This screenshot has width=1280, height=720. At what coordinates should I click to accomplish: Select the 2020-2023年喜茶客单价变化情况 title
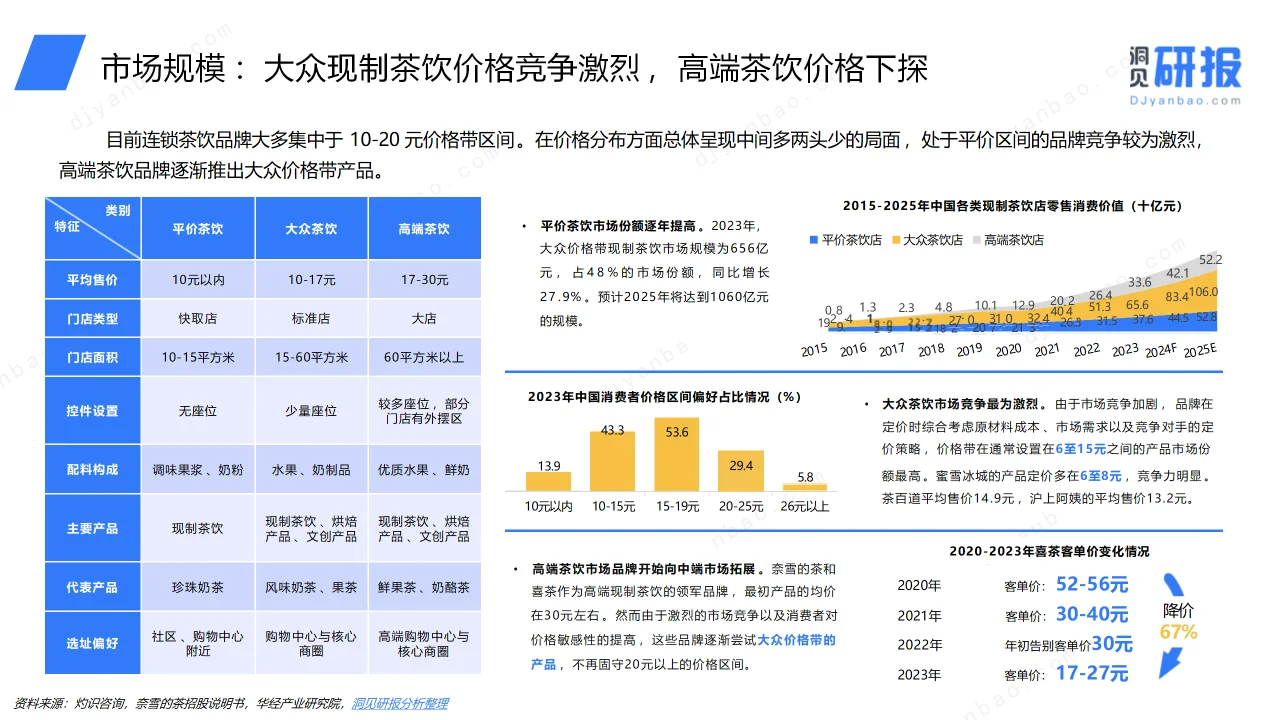(x=1049, y=551)
